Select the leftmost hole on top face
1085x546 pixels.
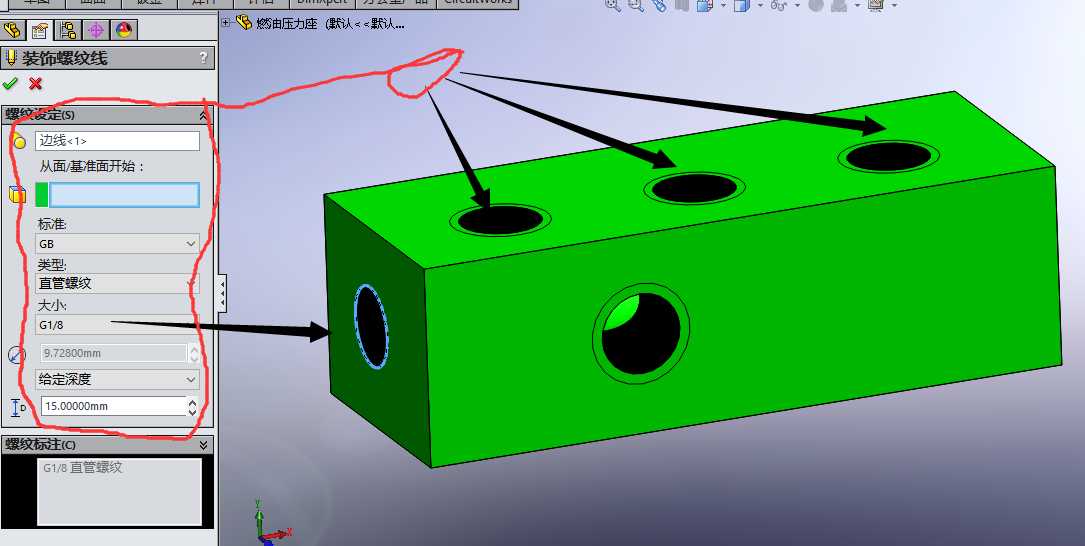click(x=500, y=220)
